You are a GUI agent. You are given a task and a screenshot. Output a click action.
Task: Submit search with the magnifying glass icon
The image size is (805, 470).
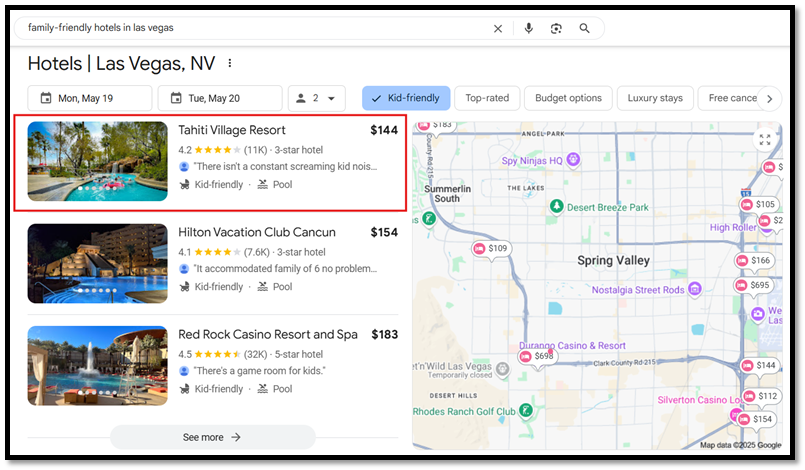[584, 28]
